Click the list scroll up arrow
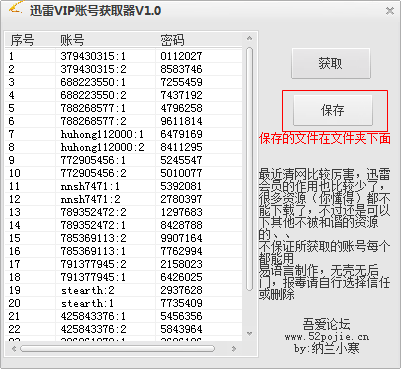This screenshot has height=369, width=401. (249, 38)
